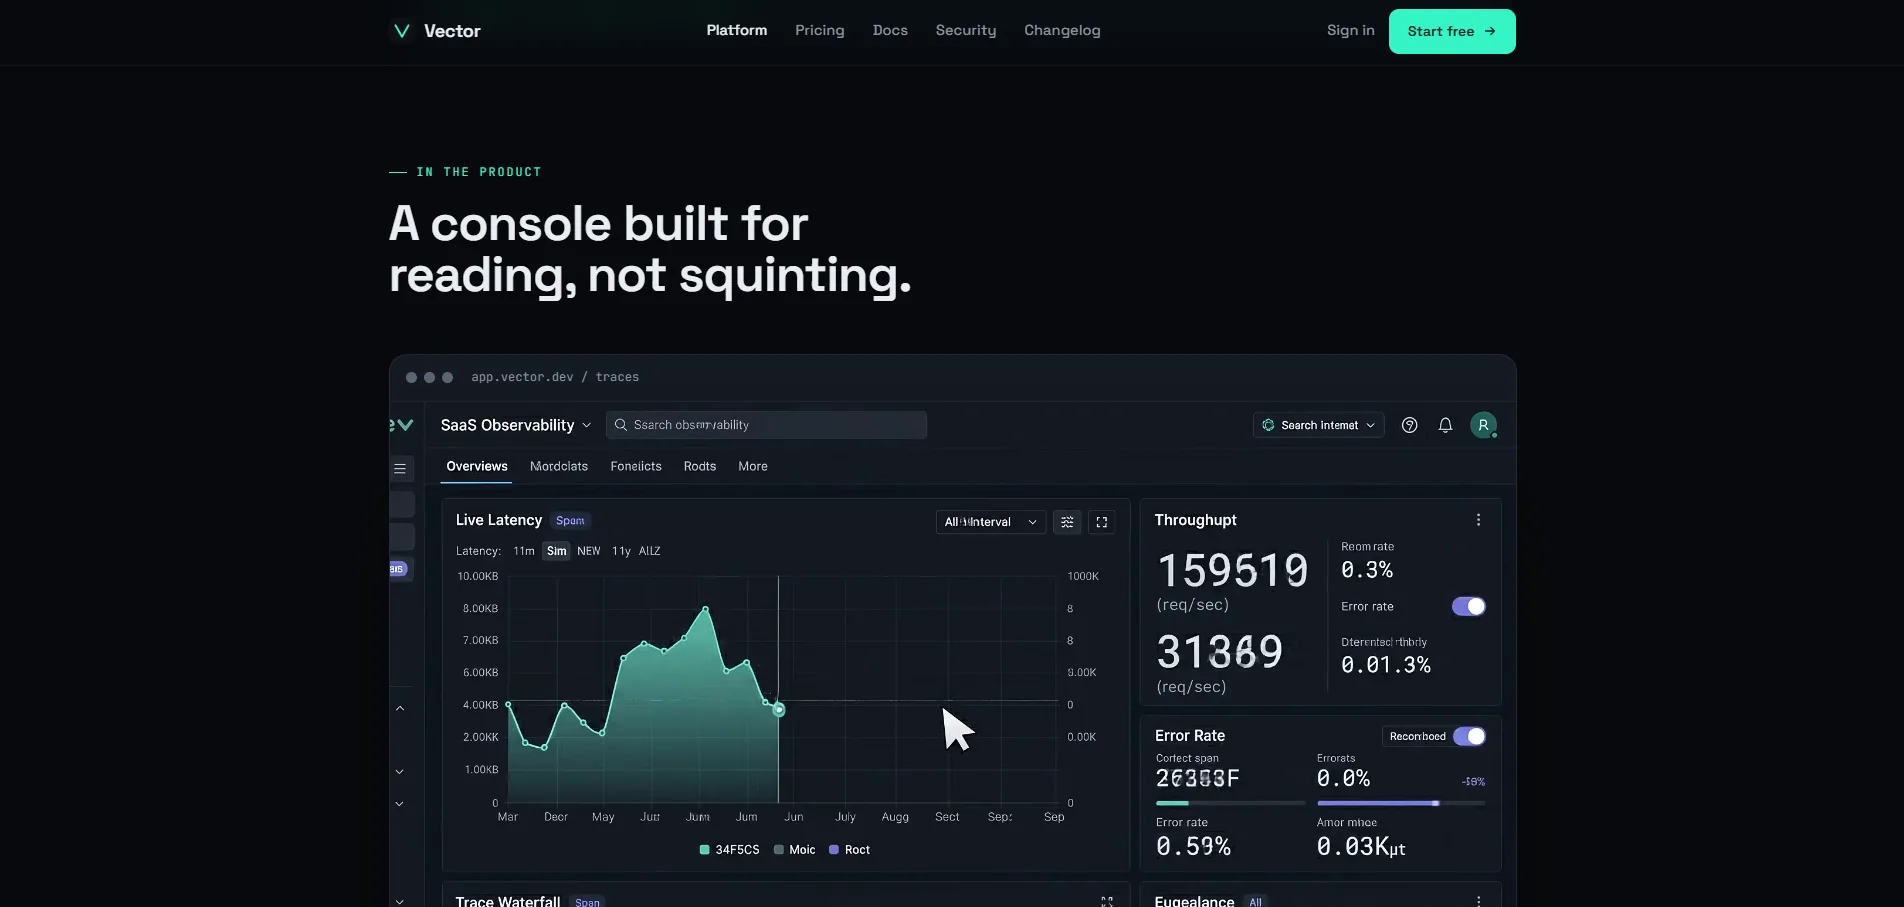Switch to the Mordolats tab
This screenshot has width=1904, height=907.
point(559,466)
